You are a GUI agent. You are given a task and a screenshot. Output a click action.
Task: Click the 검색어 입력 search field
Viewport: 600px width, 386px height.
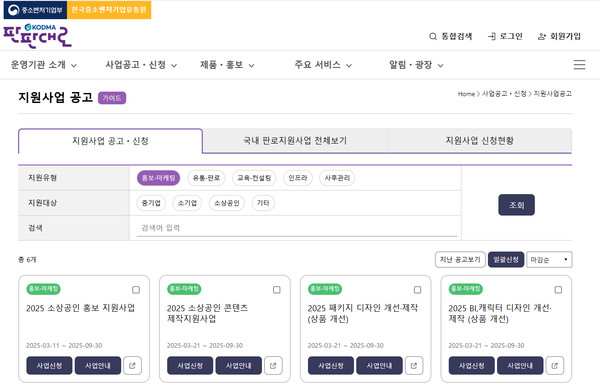(x=297, y=228)
